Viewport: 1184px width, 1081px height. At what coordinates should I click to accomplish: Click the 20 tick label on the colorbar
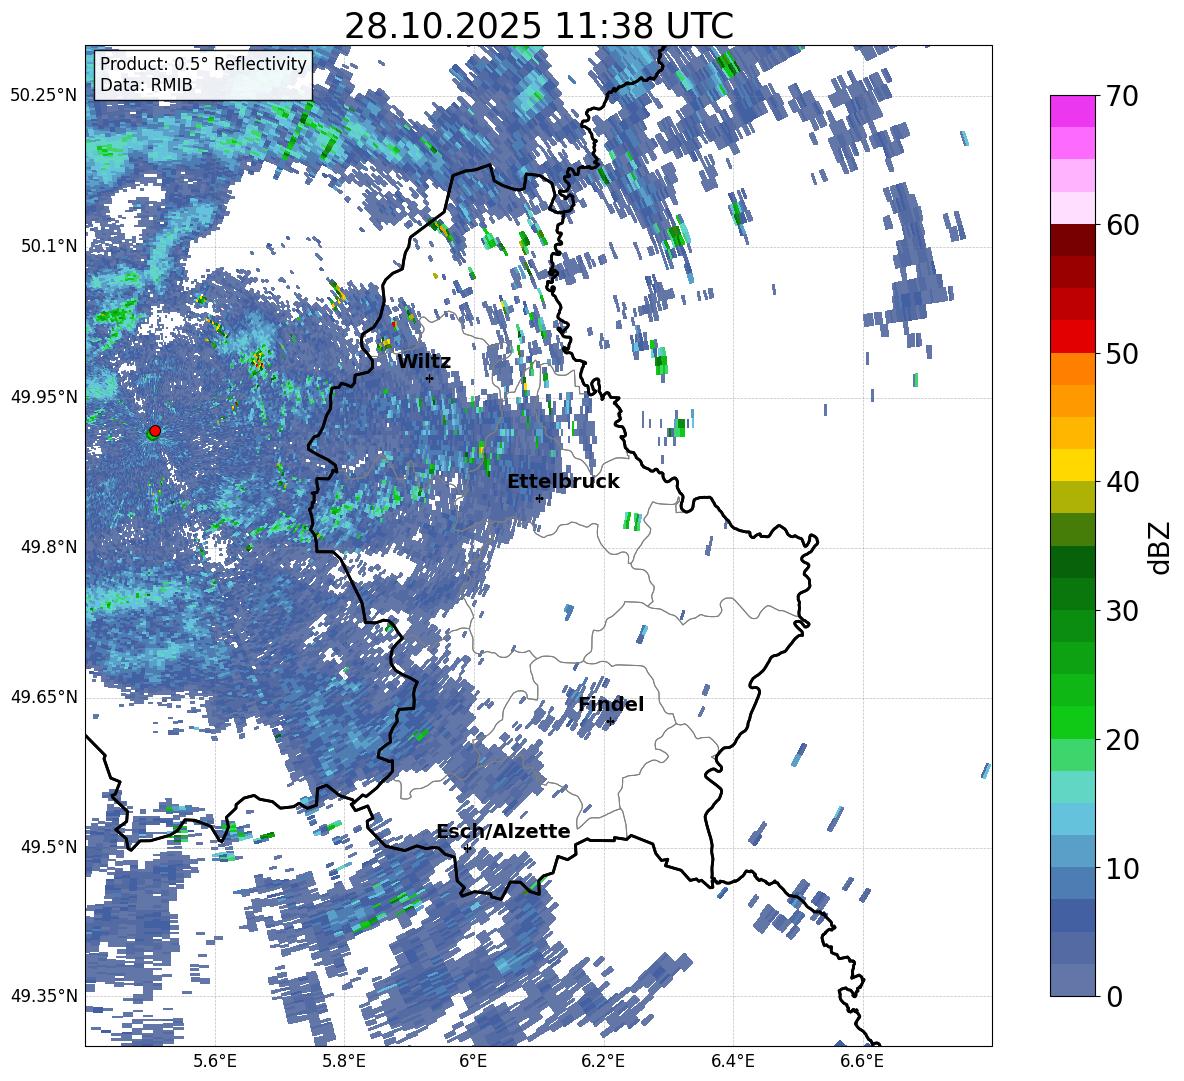1122,739
